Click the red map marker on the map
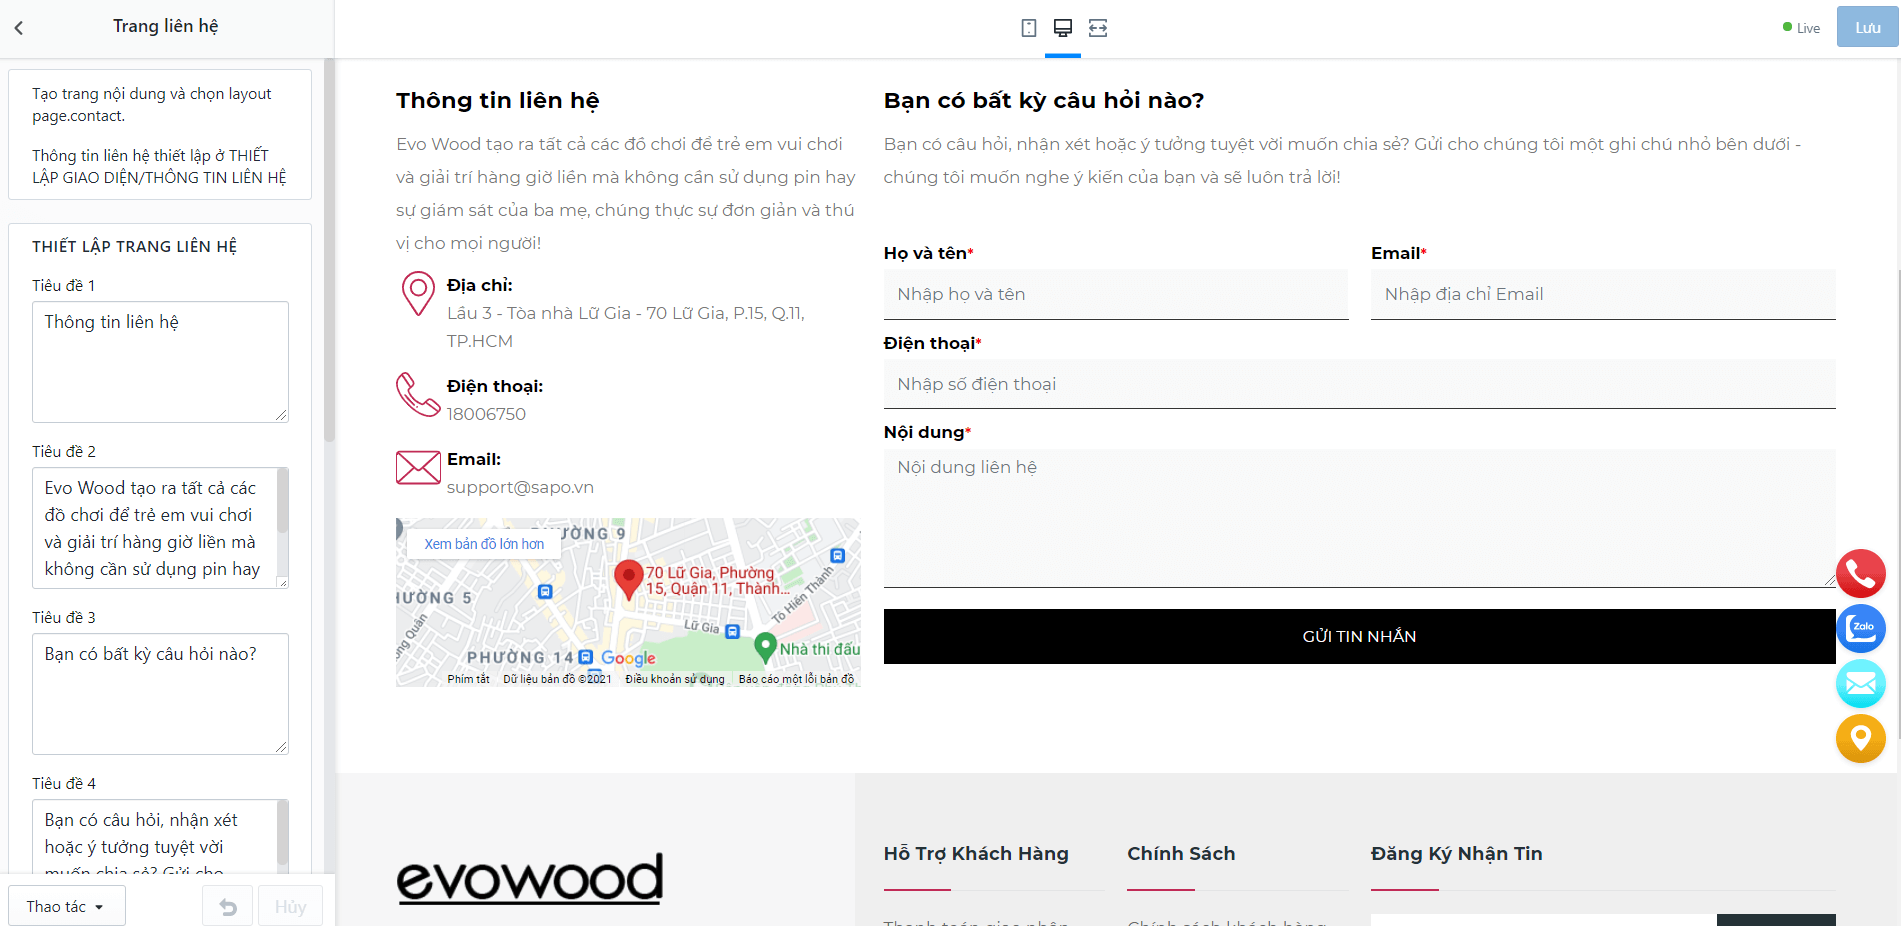Screen dimensions: 1901x926 tap(628, 579)
